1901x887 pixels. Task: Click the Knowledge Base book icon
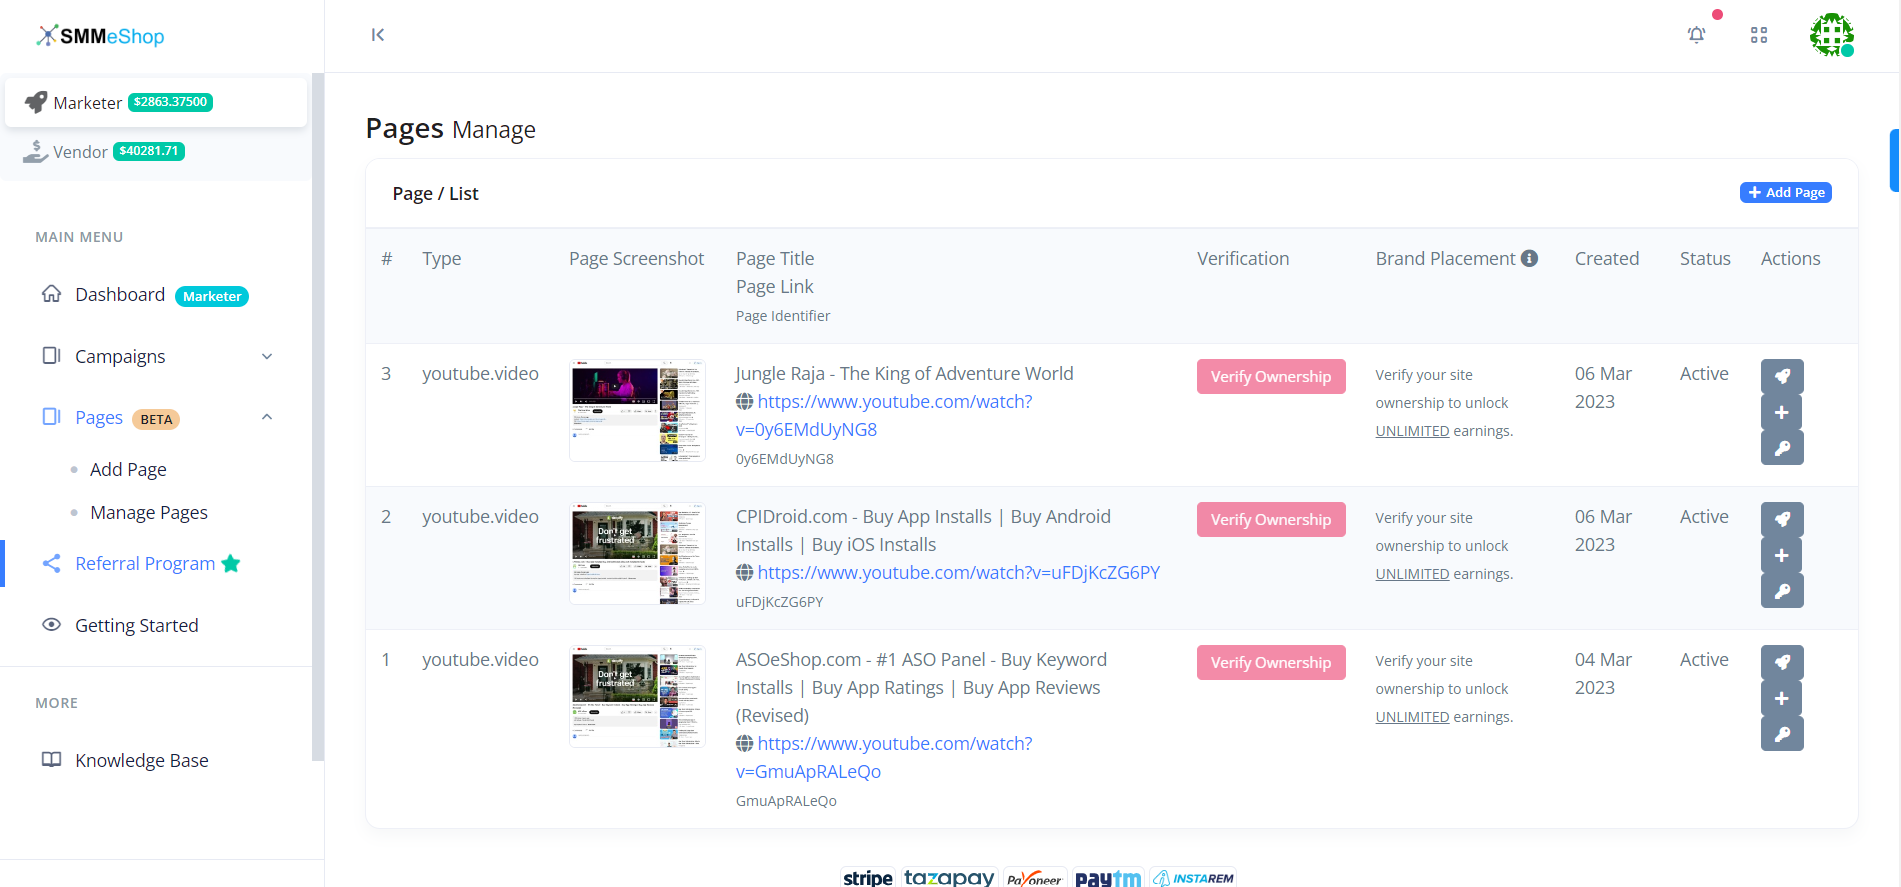(x=51, y=760)
